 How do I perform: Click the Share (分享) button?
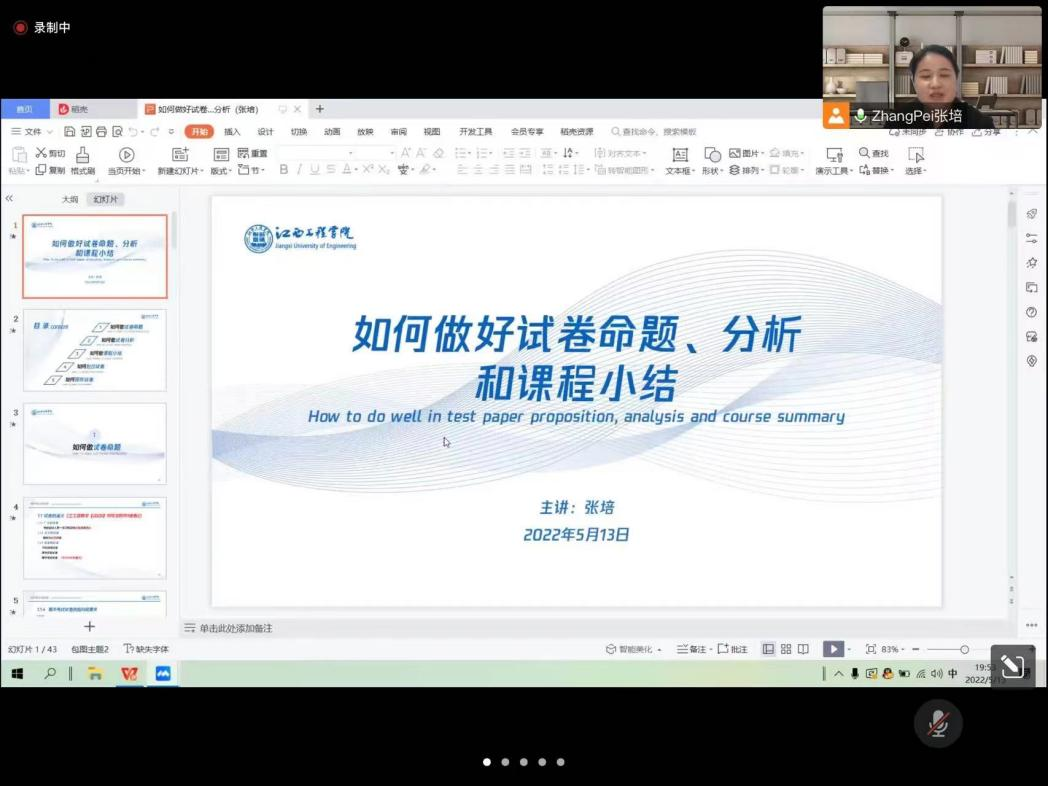[x=986, y=132]
